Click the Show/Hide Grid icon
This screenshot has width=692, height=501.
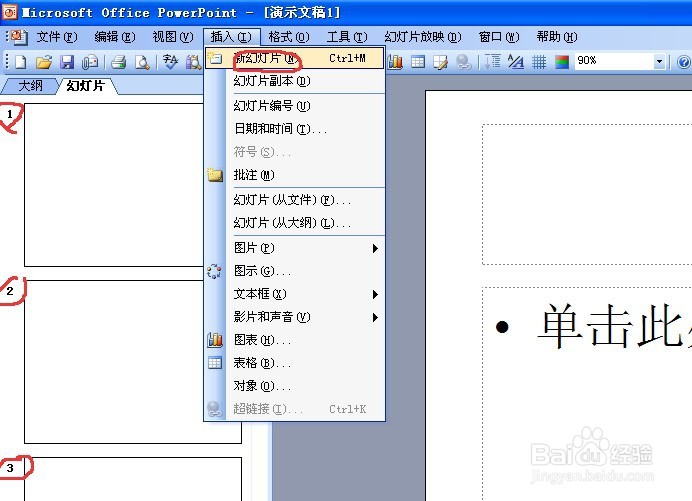[539, 62]
